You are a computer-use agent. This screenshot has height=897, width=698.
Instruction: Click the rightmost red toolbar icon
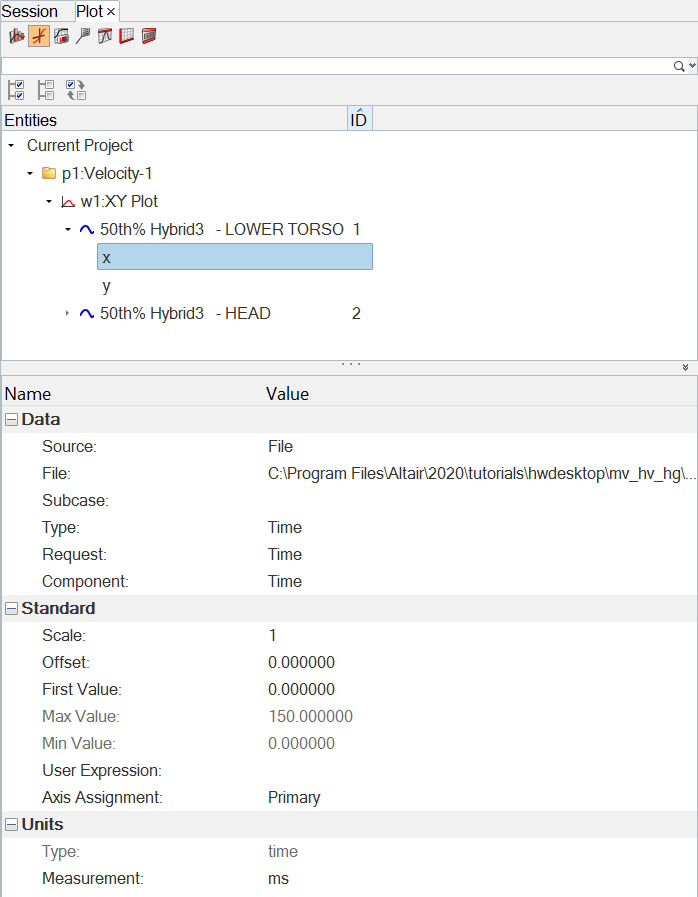tap(149, 37)
